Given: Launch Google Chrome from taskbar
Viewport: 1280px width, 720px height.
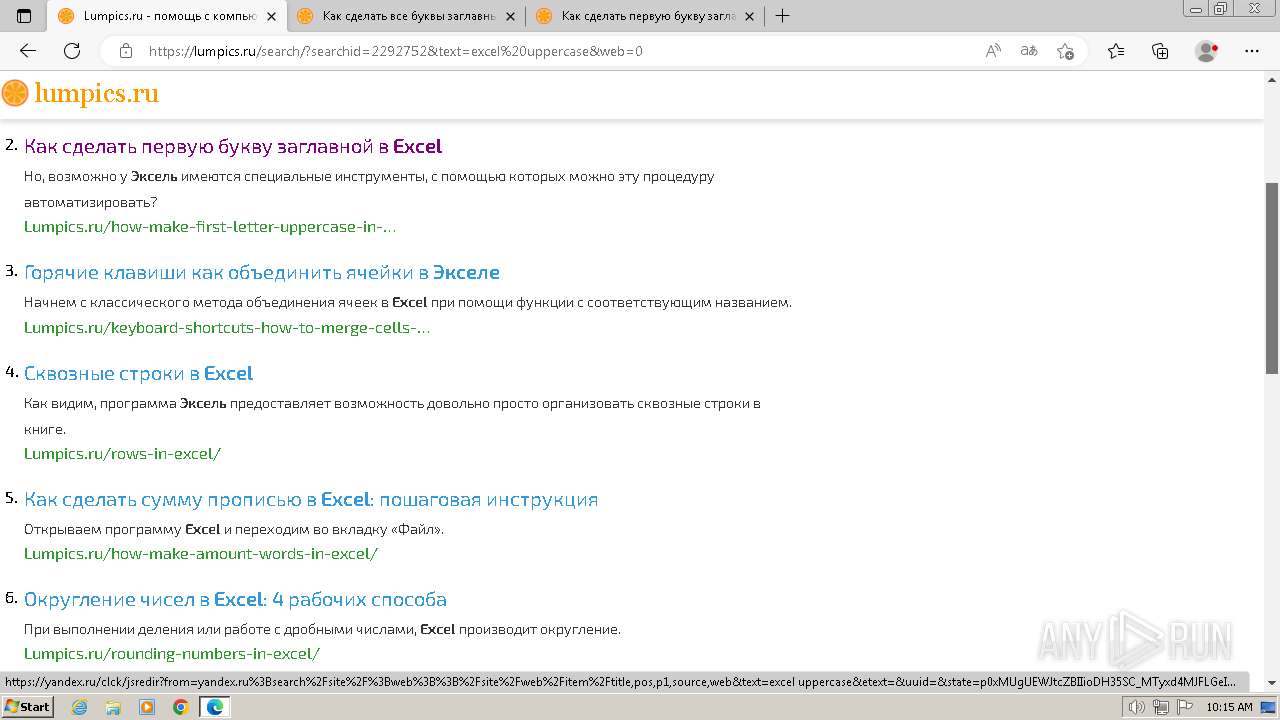Looking at the screenshot, I should (180, 707).
